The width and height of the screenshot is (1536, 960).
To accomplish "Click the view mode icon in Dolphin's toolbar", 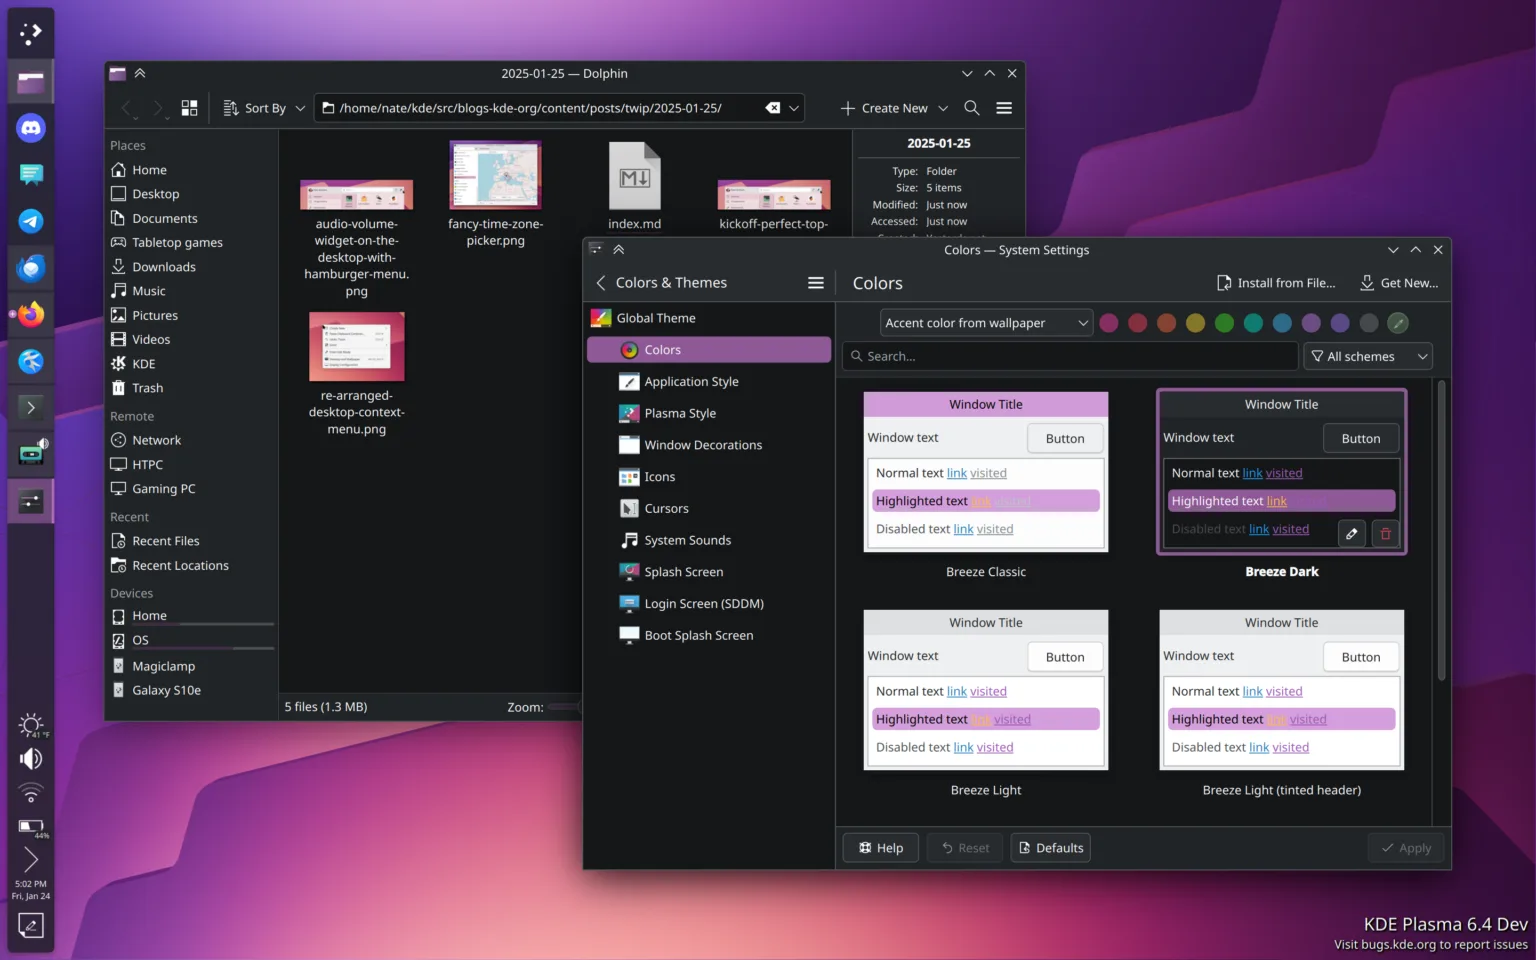I will 188,107.
